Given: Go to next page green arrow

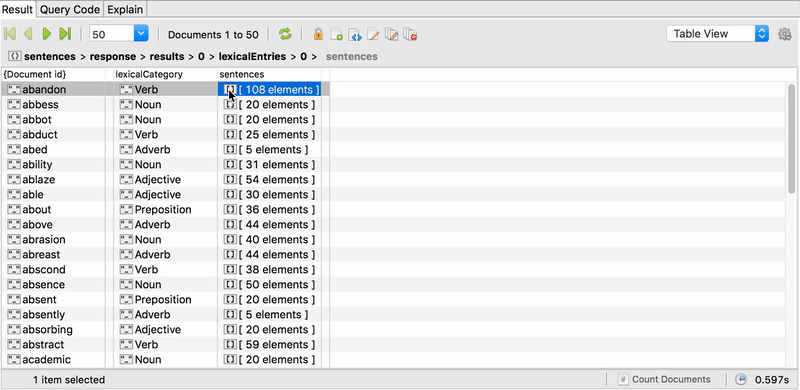Looking at the screenshot, I should pyautogui.click(x=46, y=34).
